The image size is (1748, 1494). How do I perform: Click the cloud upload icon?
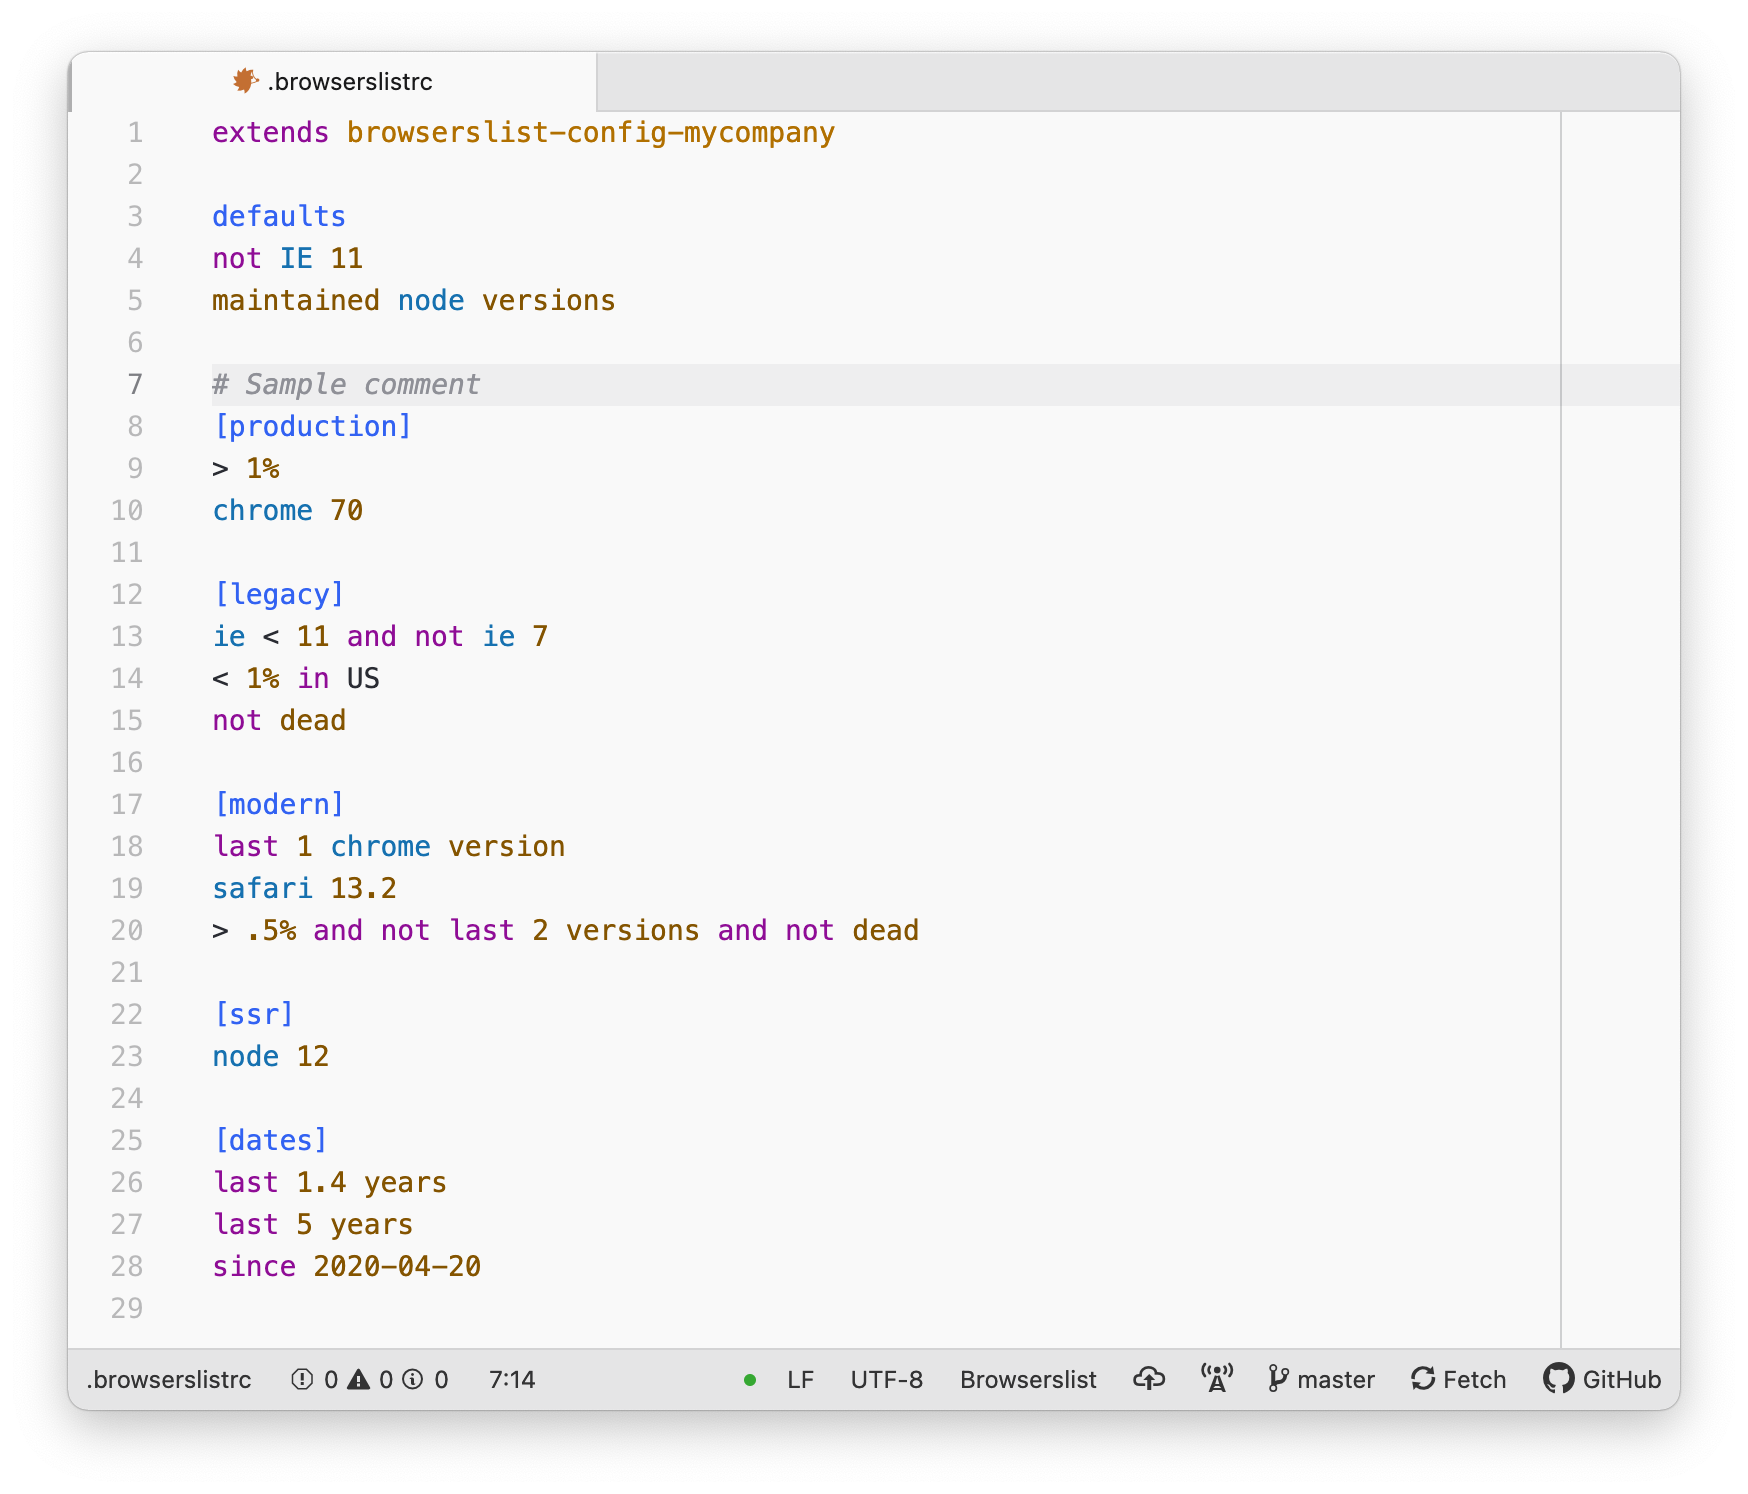(1149, 1379)
